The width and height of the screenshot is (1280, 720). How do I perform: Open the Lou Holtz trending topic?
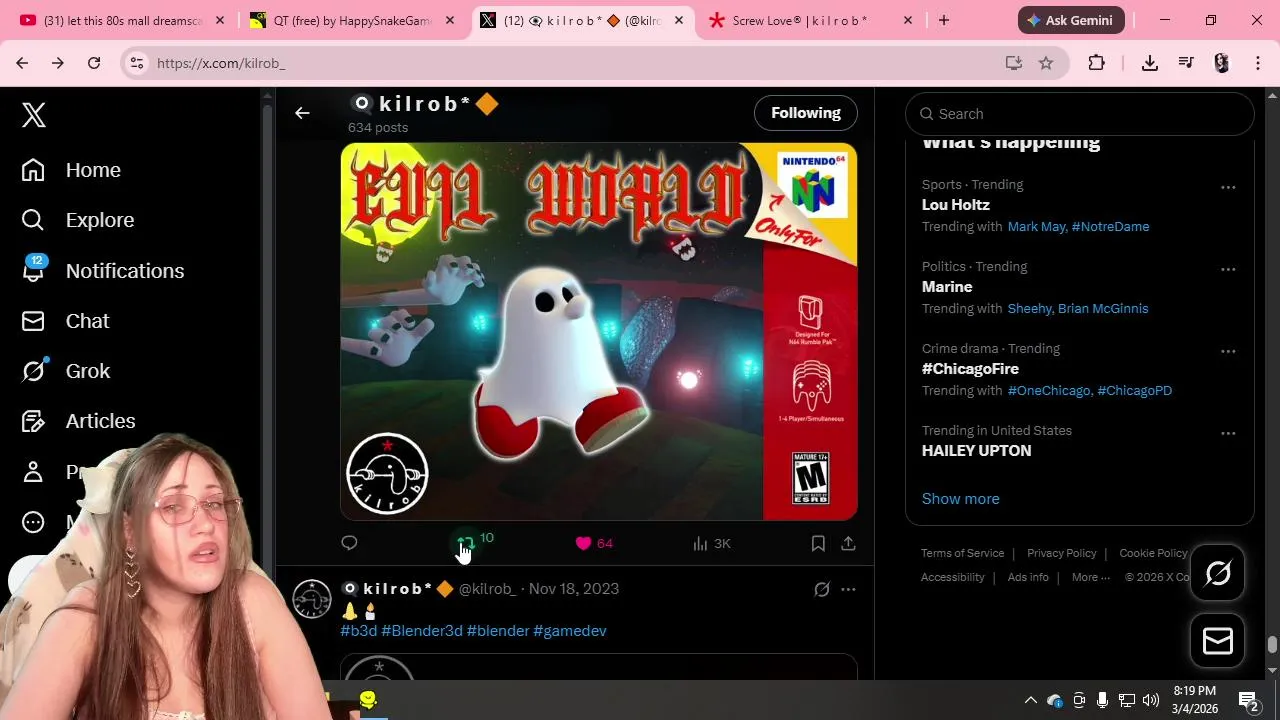[956, 205]
